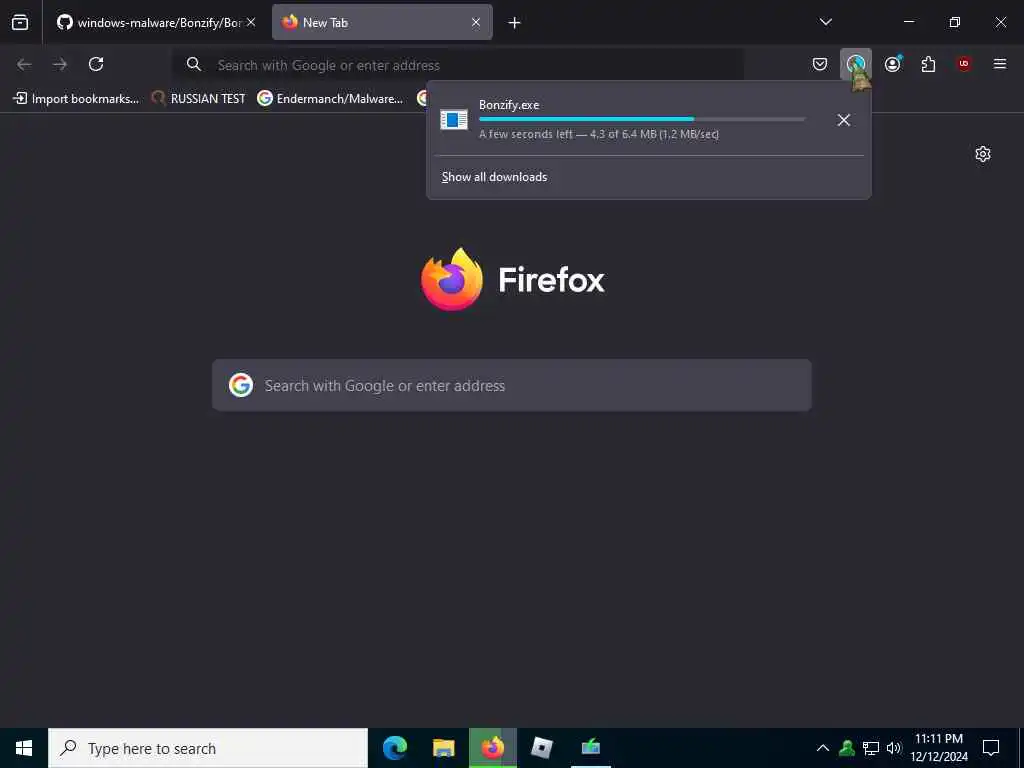Open the Firefox application hamburger menu
The width and height of the screenshot is (1024, 768).
click(x=1000, y=64)
